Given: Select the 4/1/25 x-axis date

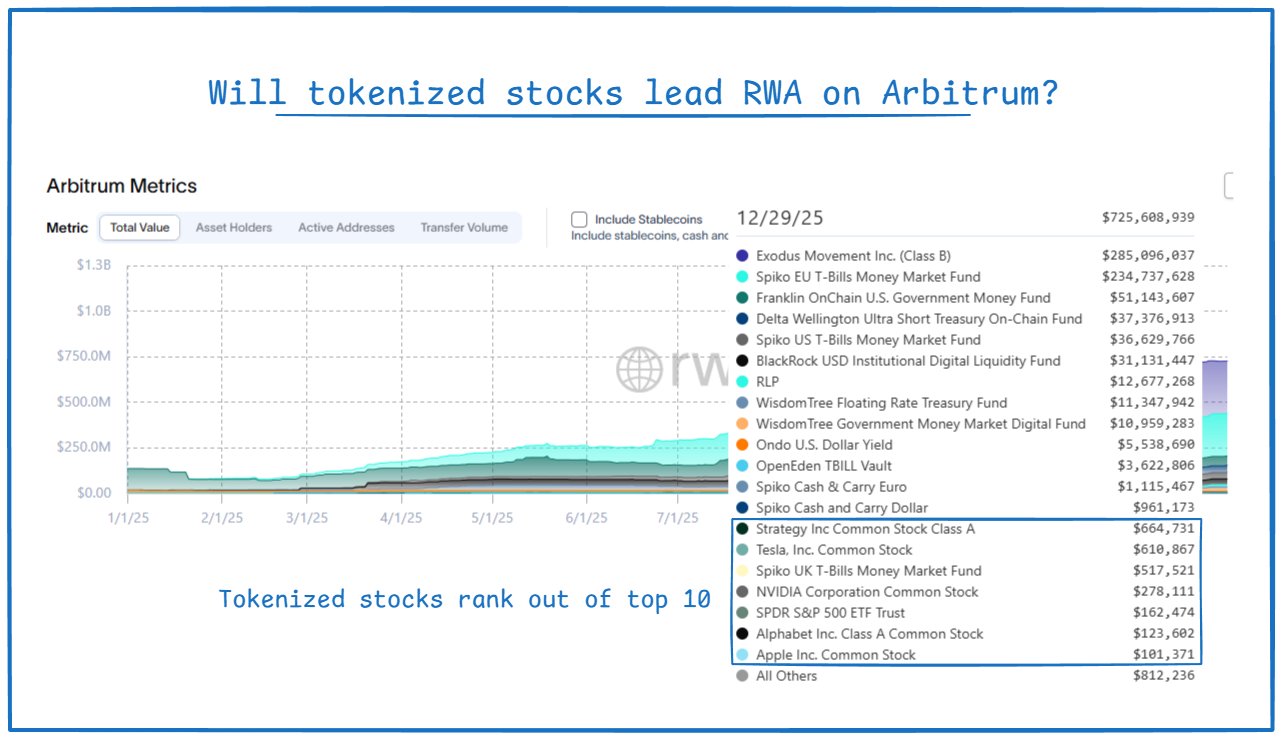Looking at the screenshot, I should click(400, 518).
